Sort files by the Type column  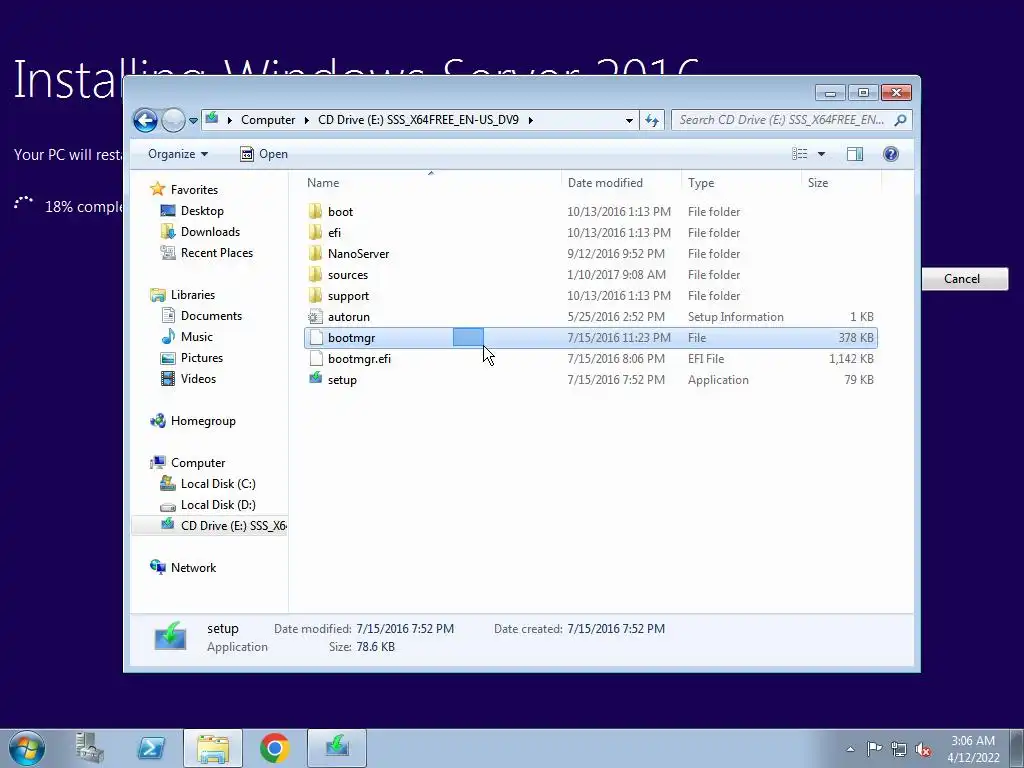[741, 183]
